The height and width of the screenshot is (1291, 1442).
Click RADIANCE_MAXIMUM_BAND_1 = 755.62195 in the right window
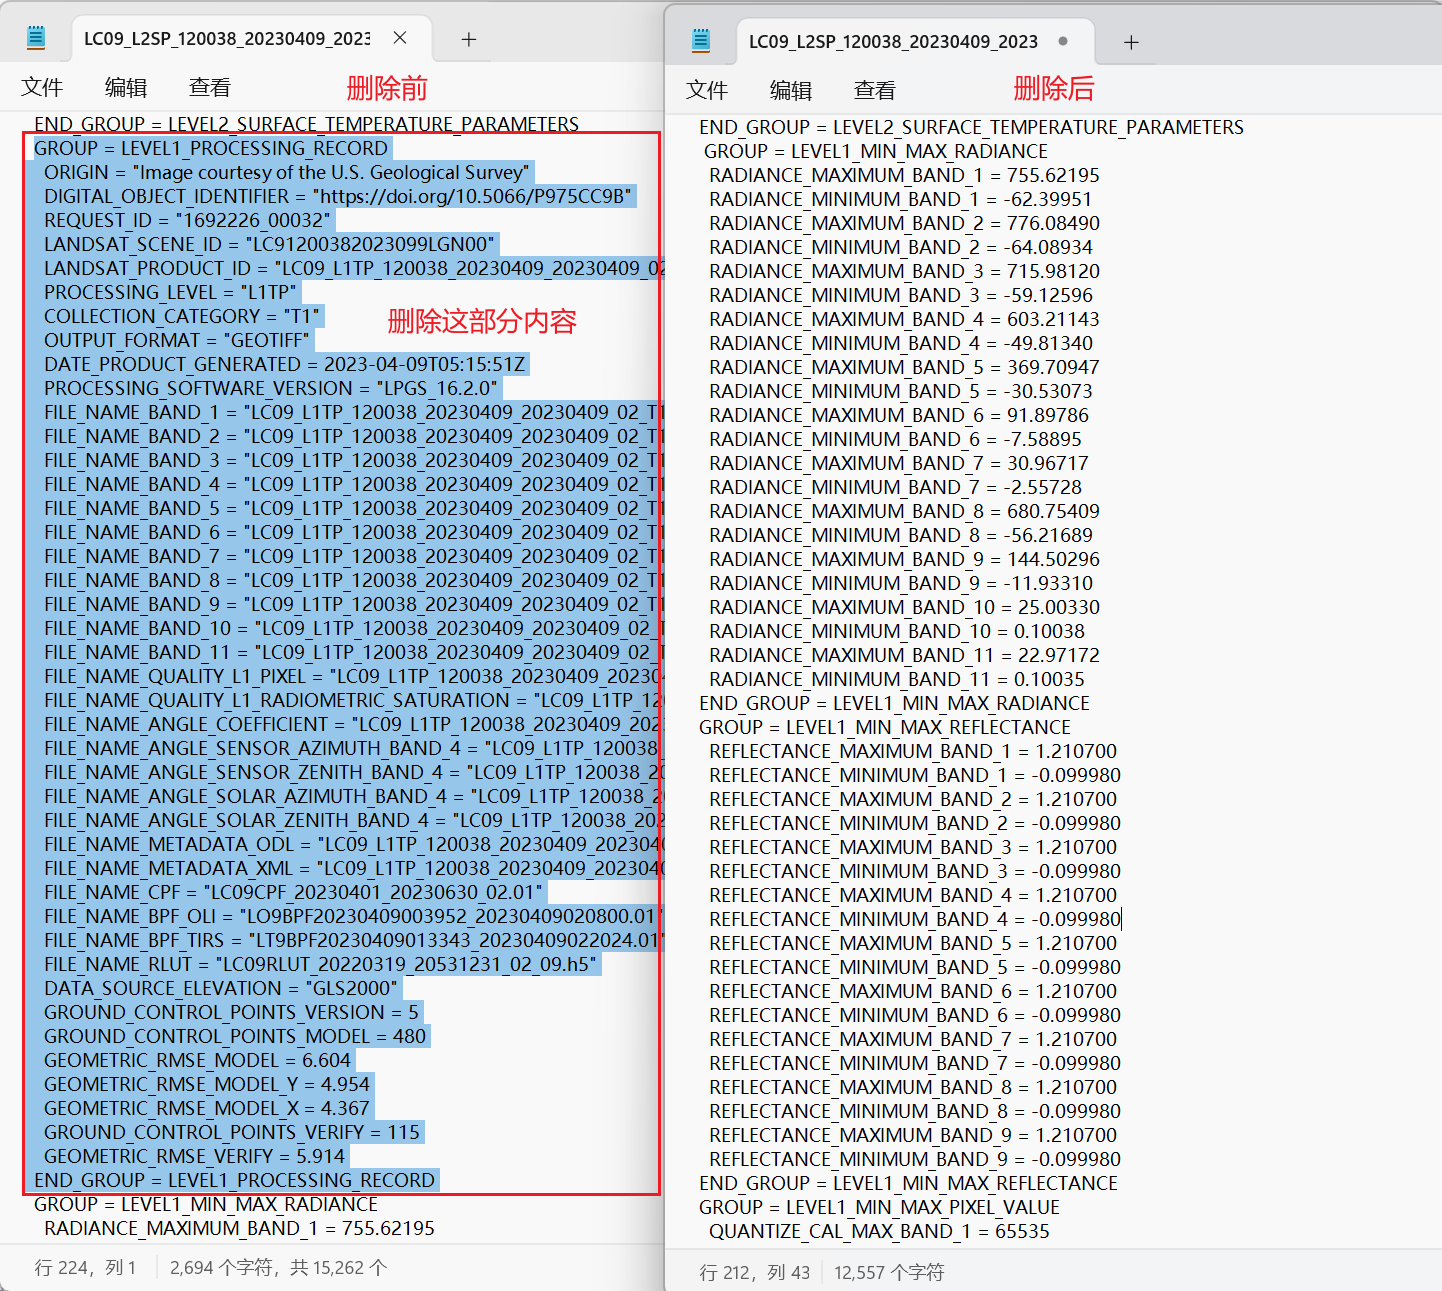(904, 175)
